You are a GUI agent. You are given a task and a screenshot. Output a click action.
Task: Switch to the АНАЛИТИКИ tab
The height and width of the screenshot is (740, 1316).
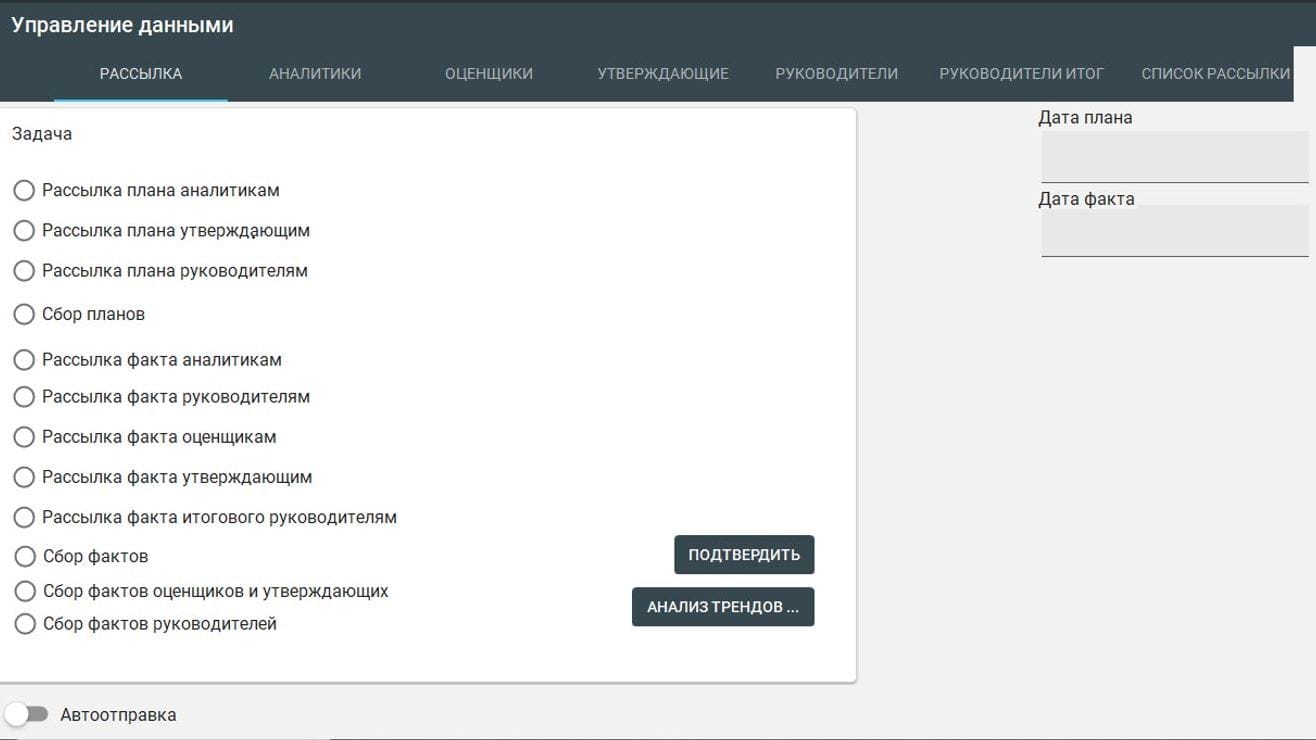pyautogui.click(x=315, y=73)
